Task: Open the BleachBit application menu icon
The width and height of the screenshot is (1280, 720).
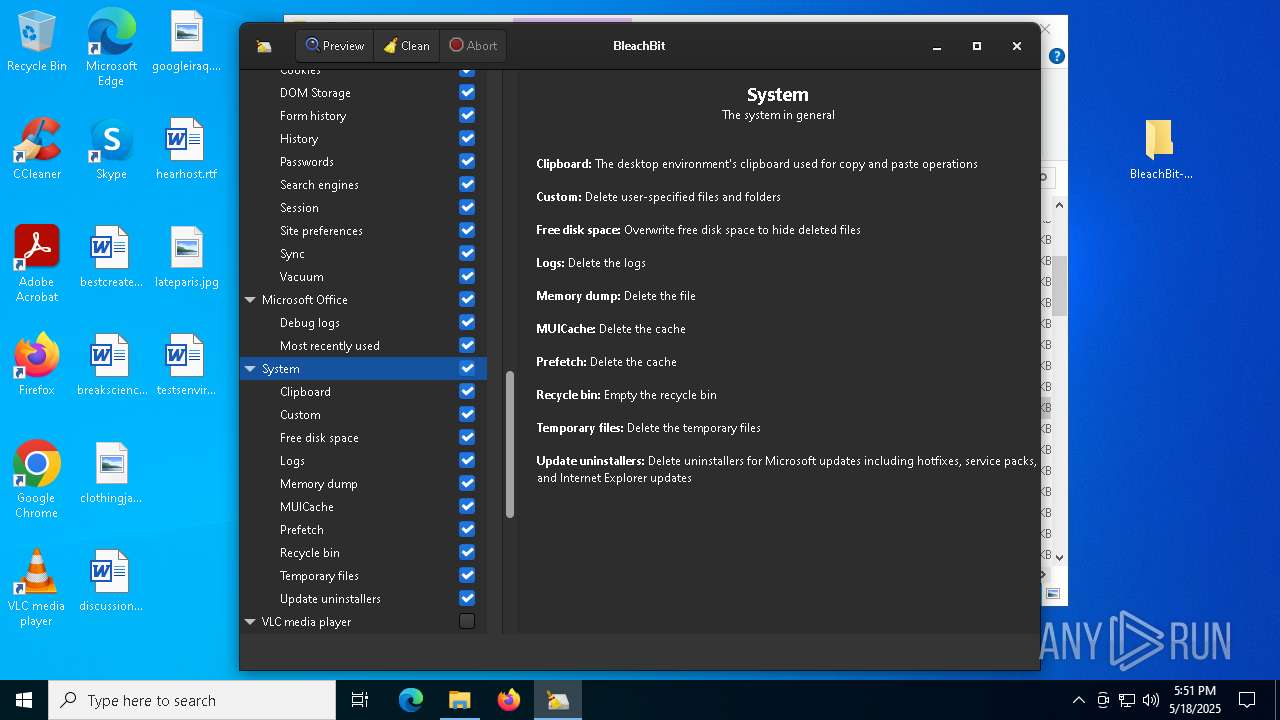Action: [264, 46]
